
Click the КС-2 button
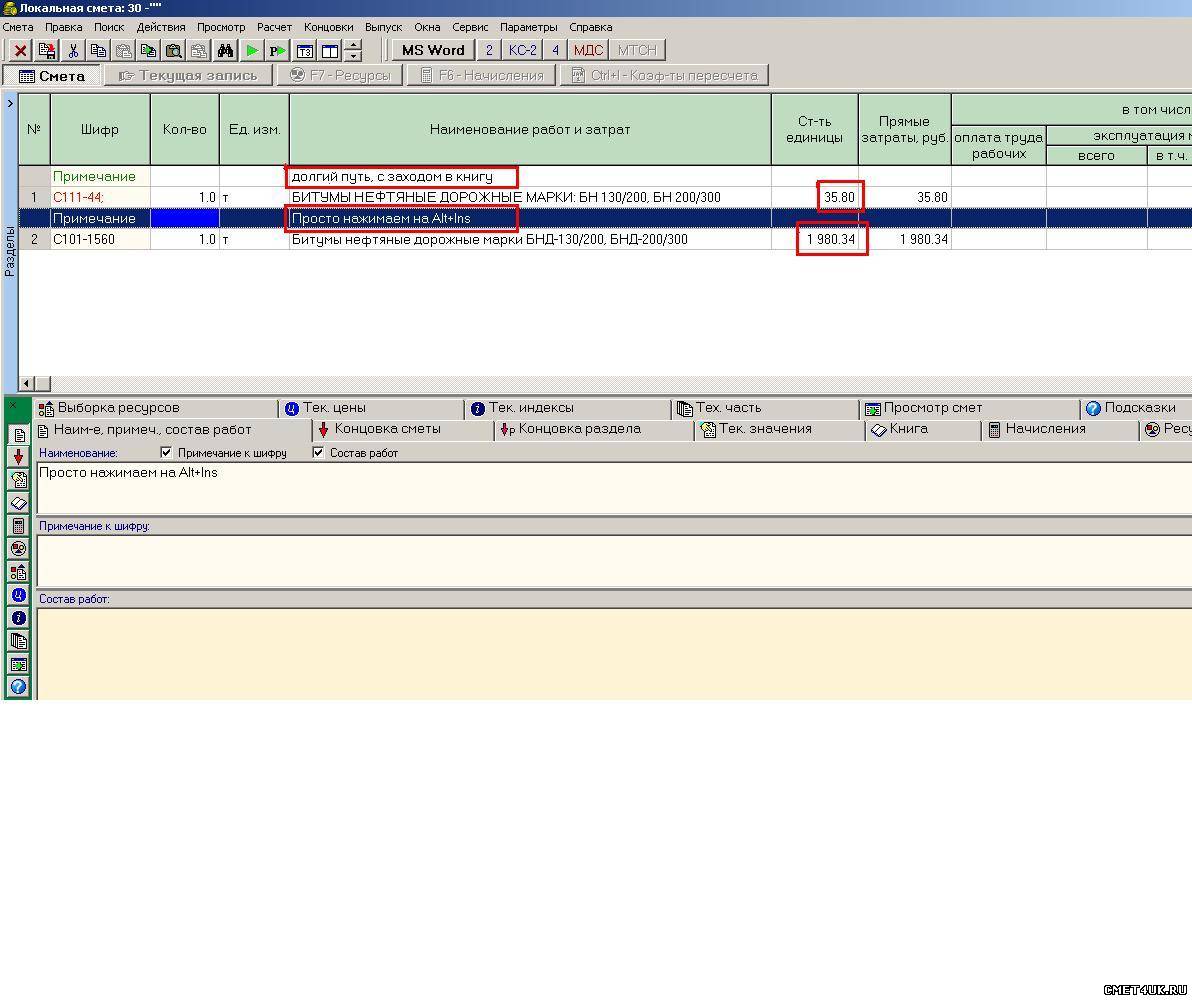click(522, 50)
